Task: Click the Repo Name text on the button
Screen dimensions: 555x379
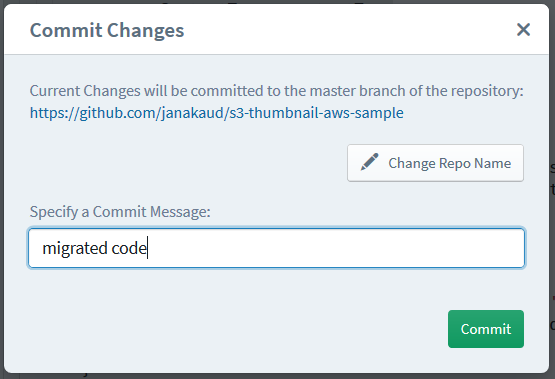Action: pos(475,163)
